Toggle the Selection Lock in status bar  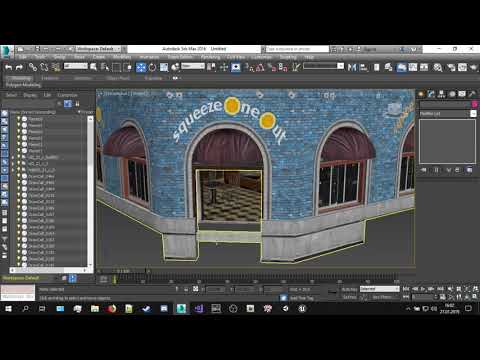pyautogui.click(x=186, y=289)
